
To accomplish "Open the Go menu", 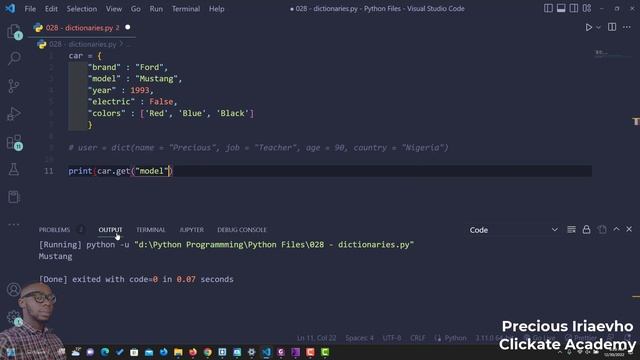I will (136, 9).
